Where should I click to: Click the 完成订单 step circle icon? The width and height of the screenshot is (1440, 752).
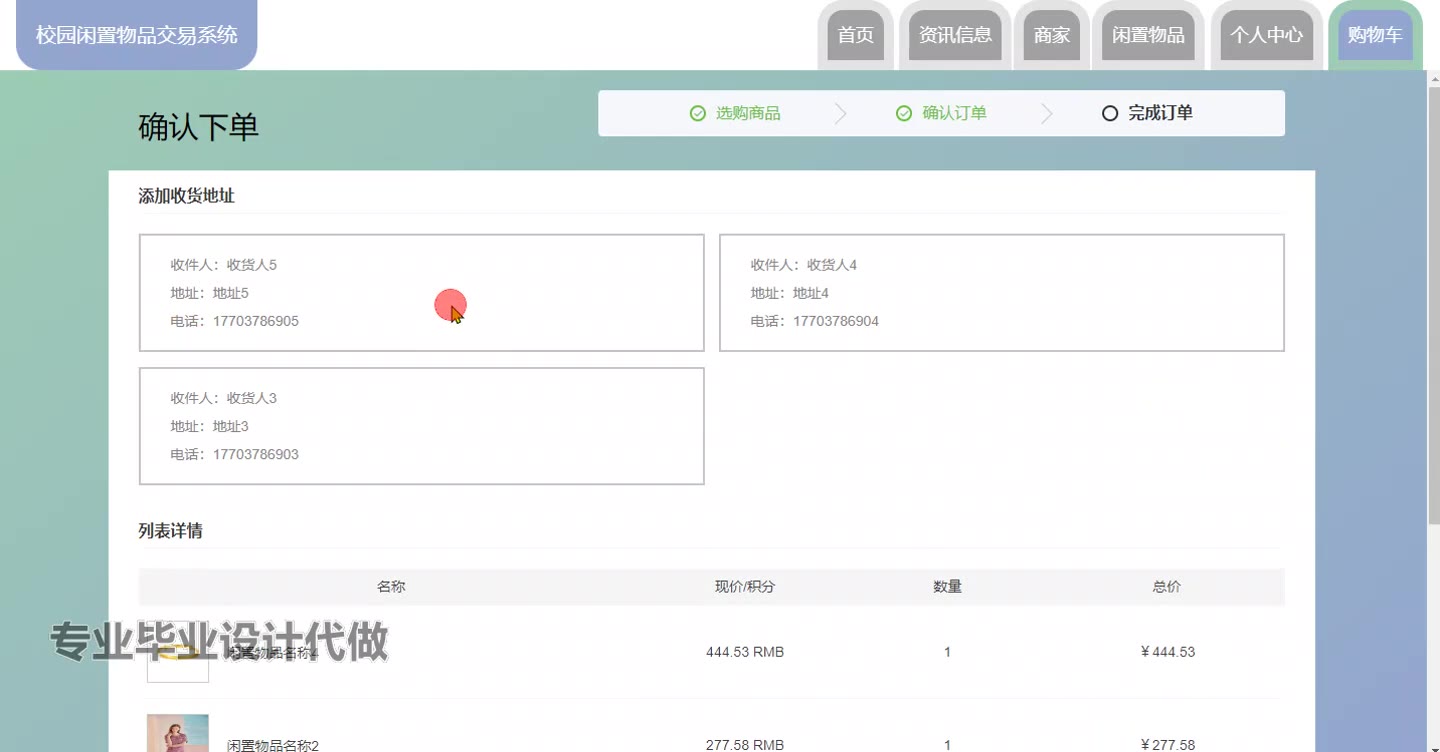(x=1110, y=113)
